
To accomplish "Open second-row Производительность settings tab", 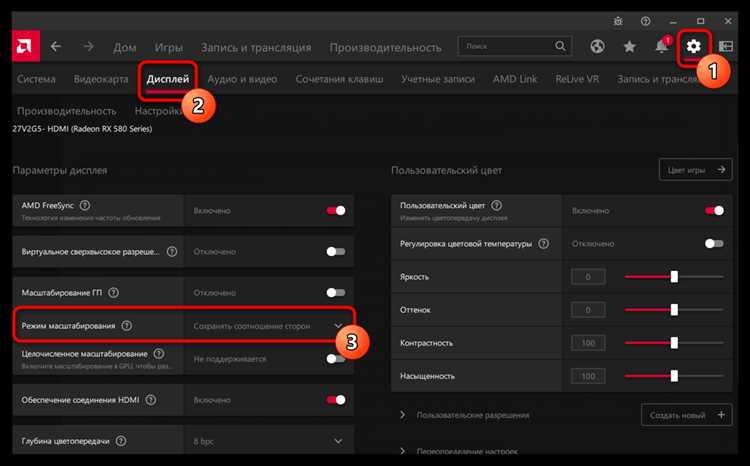I will 66,111.
